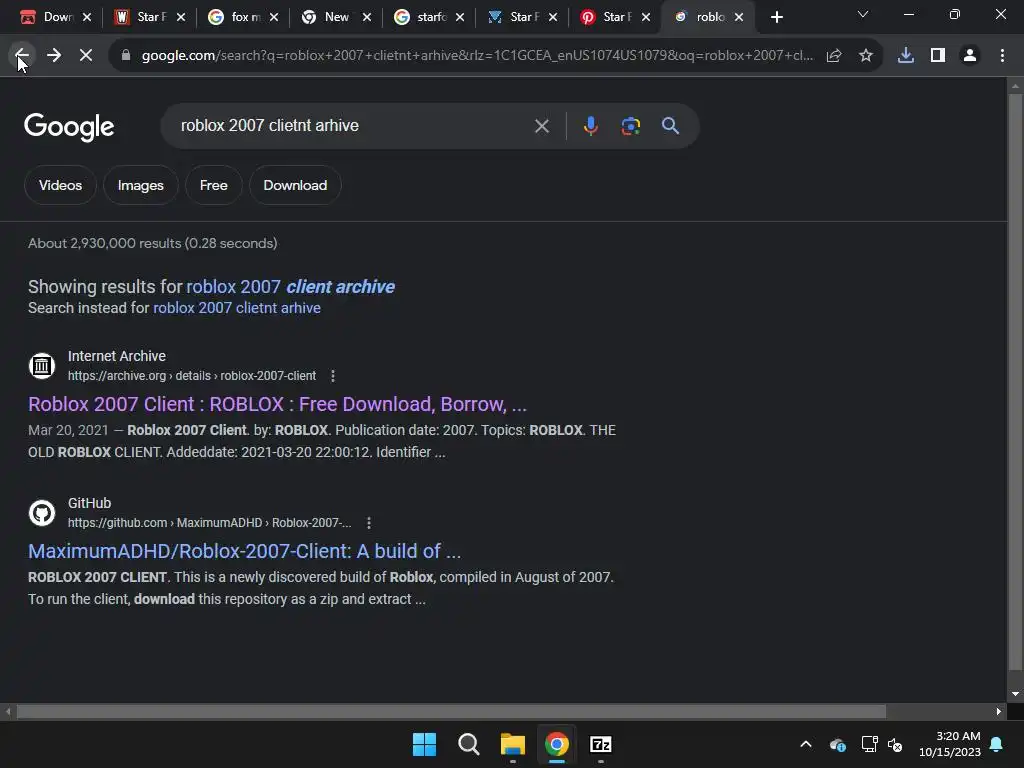Screen dimensions: 1024x768
Task: Click the muted volume tray icon
Action: (895, 744)
